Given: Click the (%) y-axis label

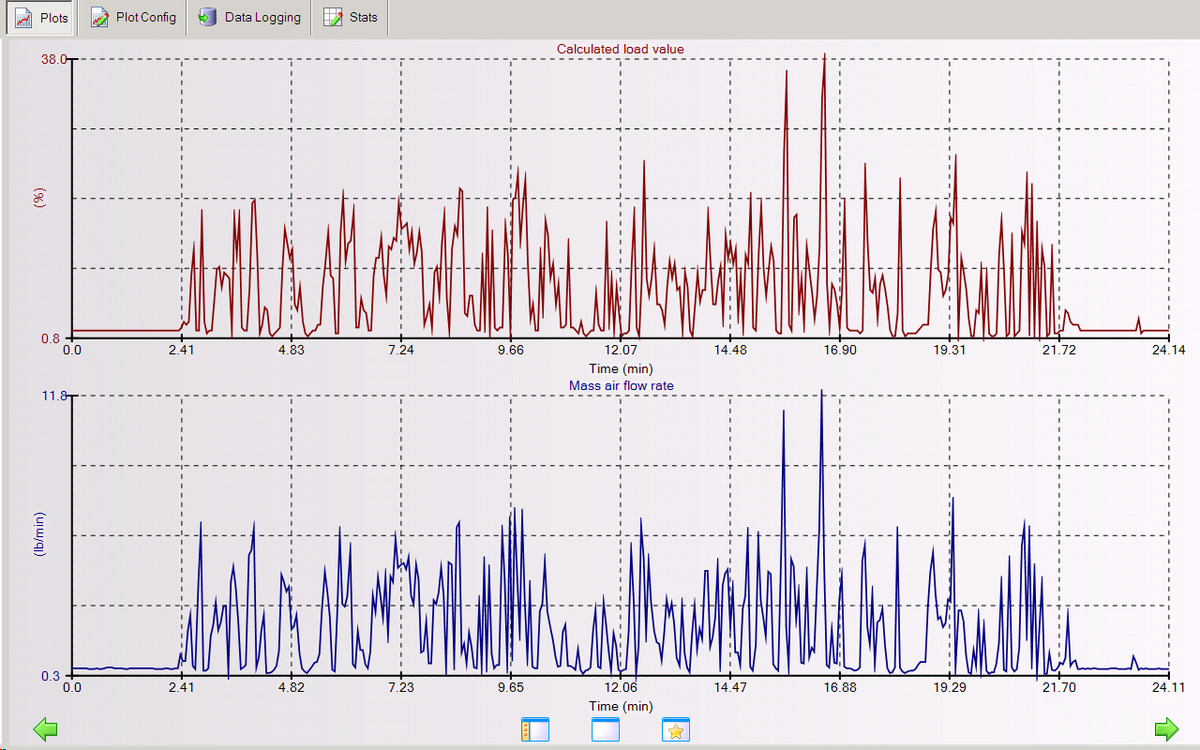Looking at the screenshot, I should pos(41,198).
